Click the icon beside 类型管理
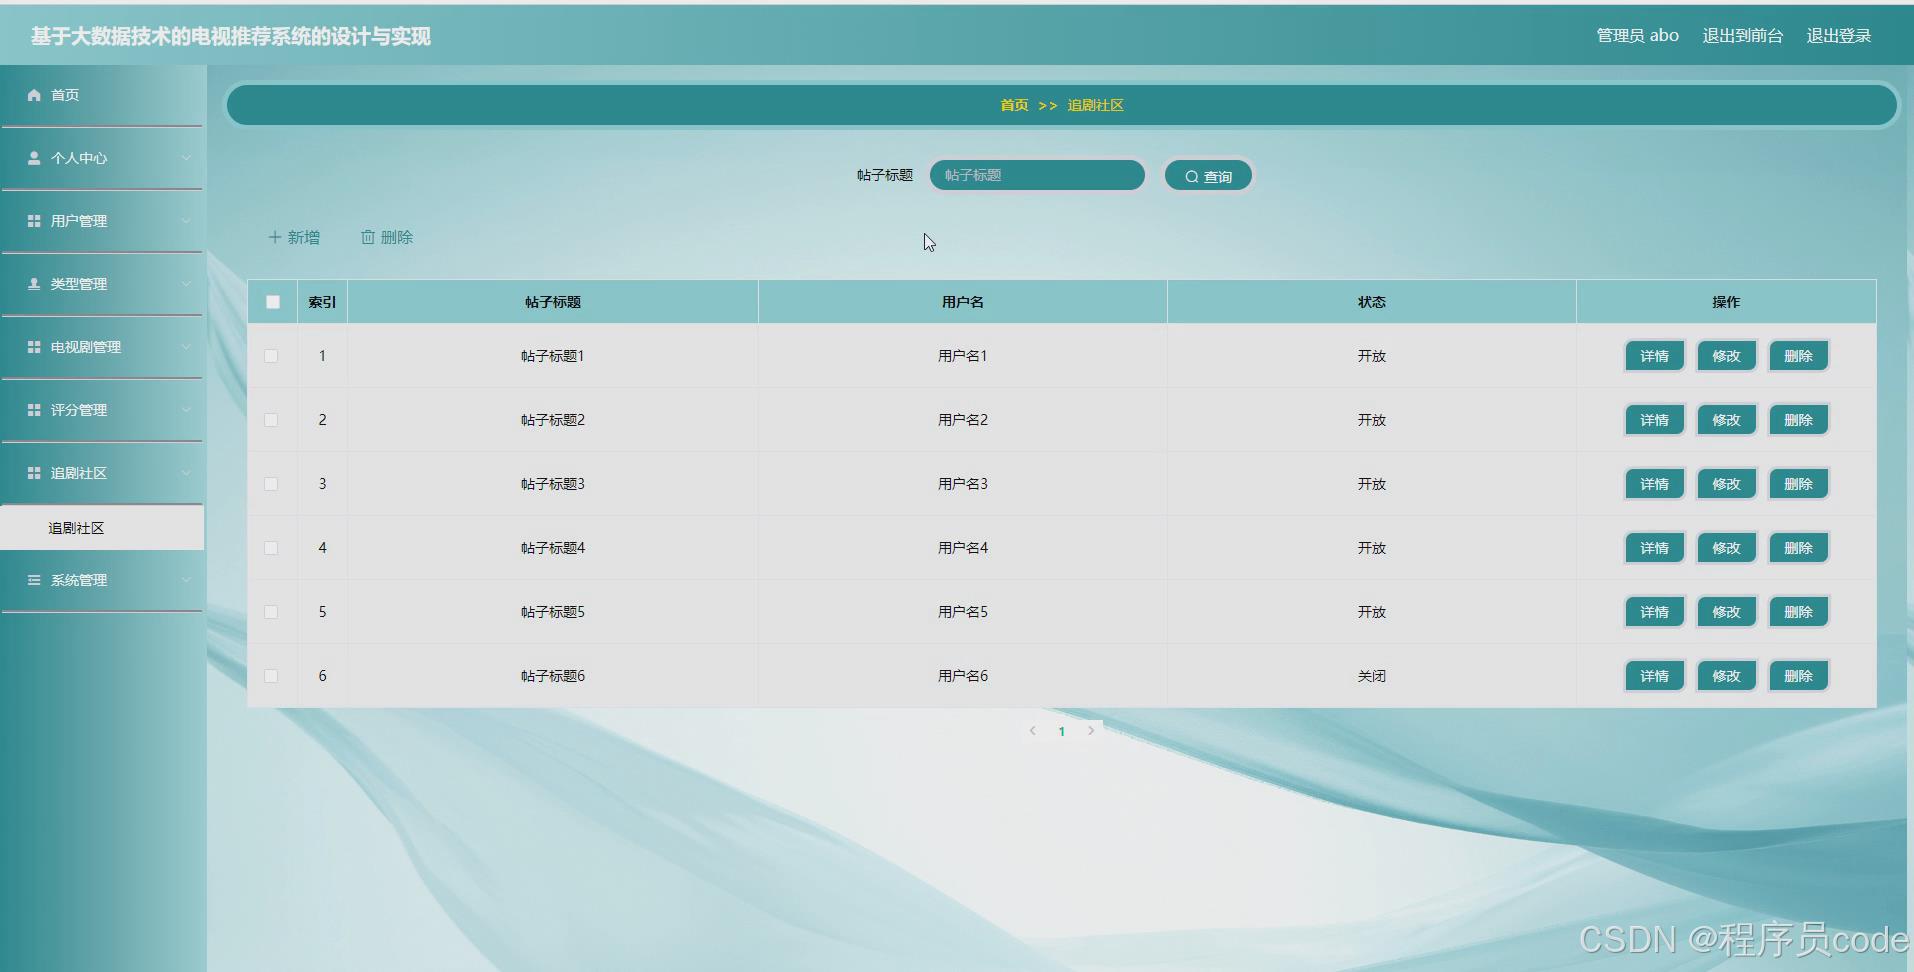Image resolution: width=1914 pixels, height=972 pixels. tap(34, 284)
